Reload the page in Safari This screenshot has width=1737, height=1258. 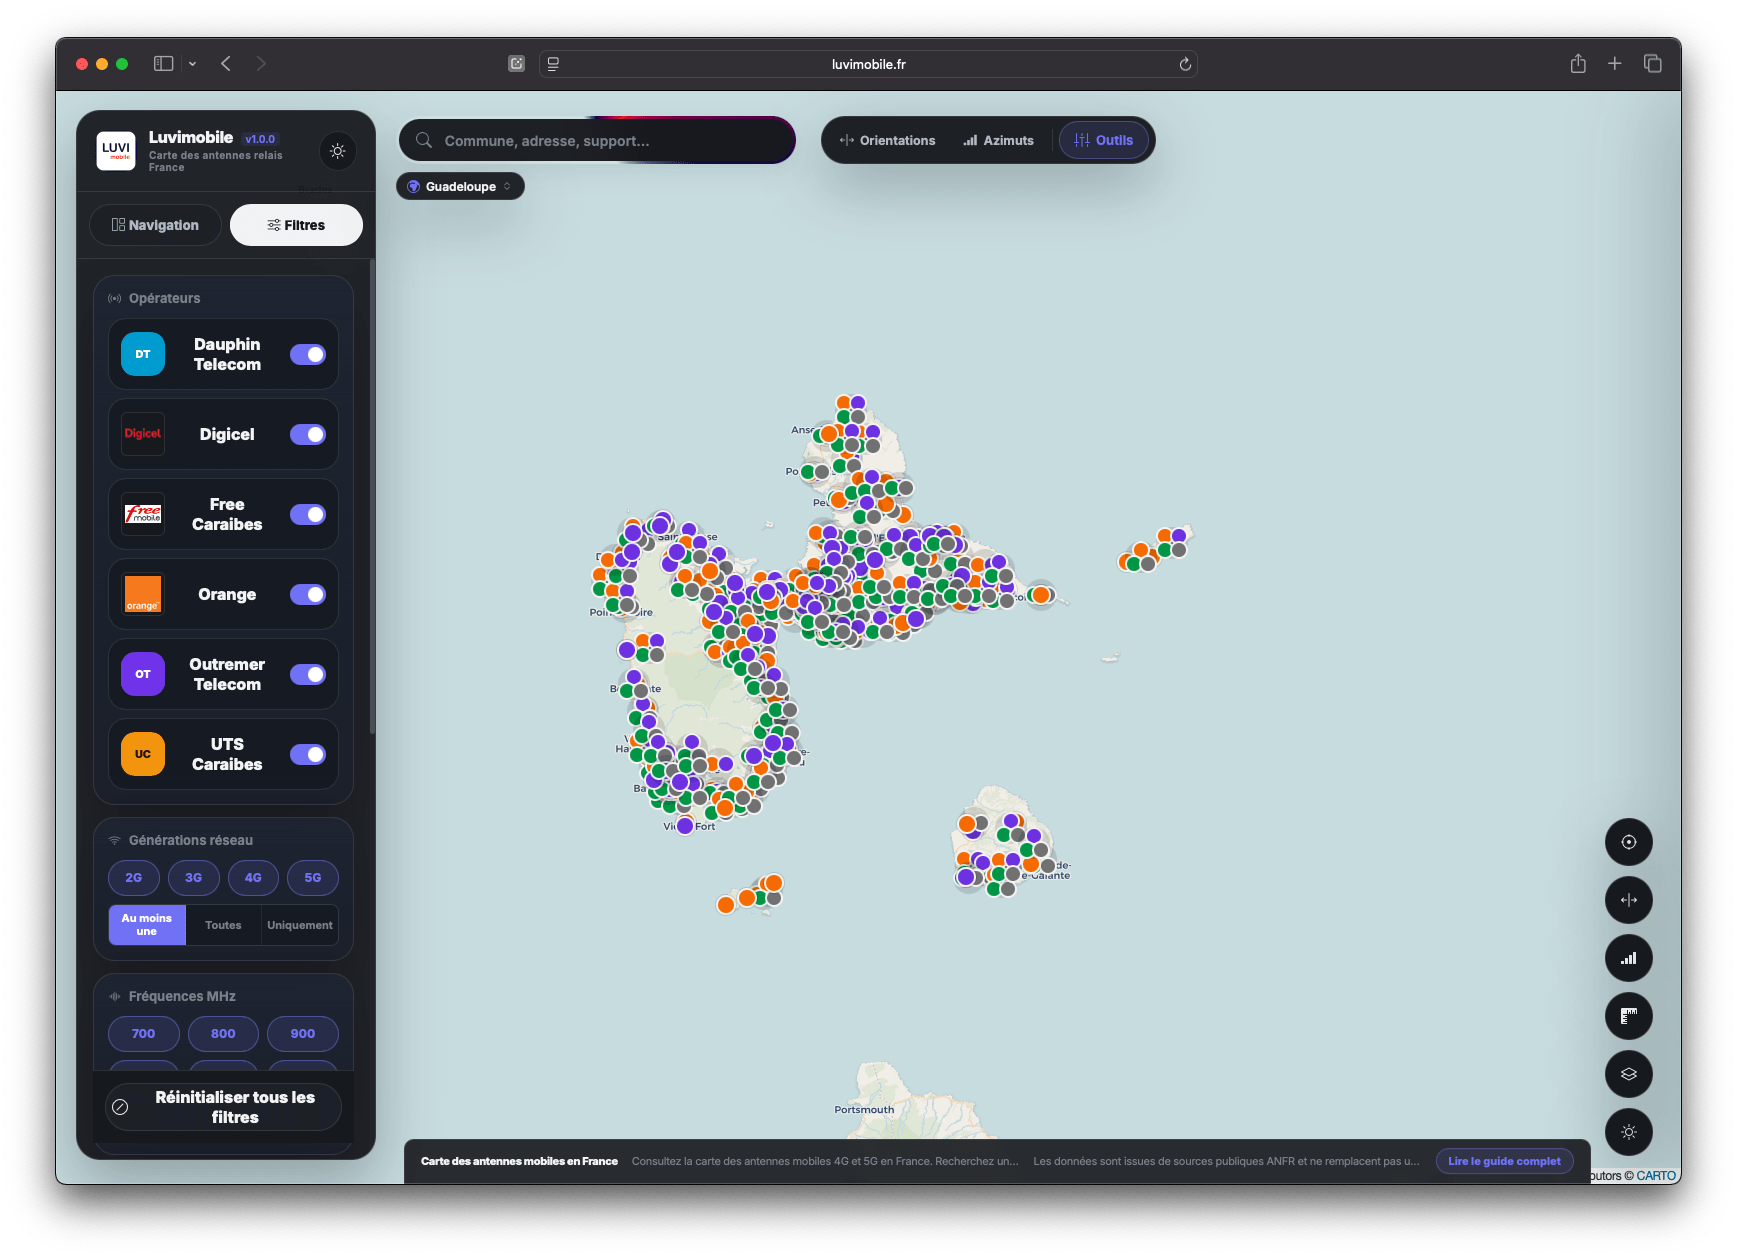pyautogui.click(x=1185, y=64)
